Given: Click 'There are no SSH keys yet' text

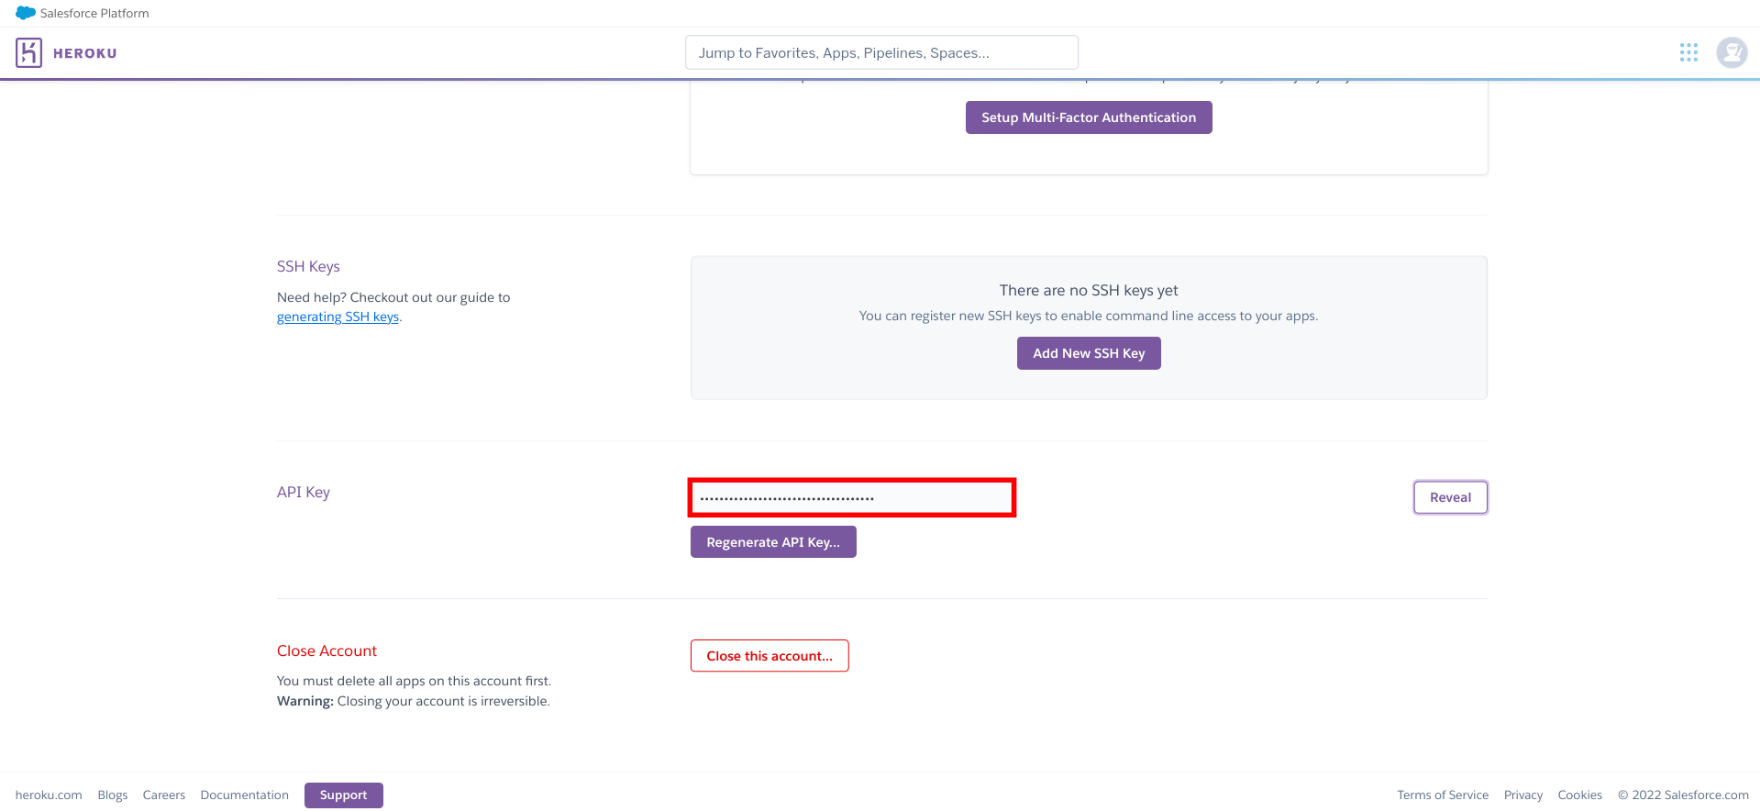Looking at the screenshot, I should pos(1088,290).
